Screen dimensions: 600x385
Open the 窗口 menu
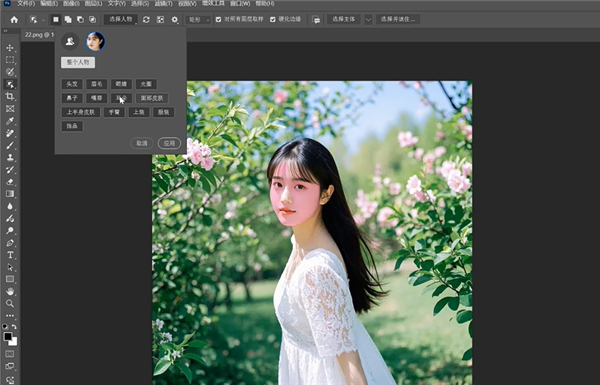point(240,3)
